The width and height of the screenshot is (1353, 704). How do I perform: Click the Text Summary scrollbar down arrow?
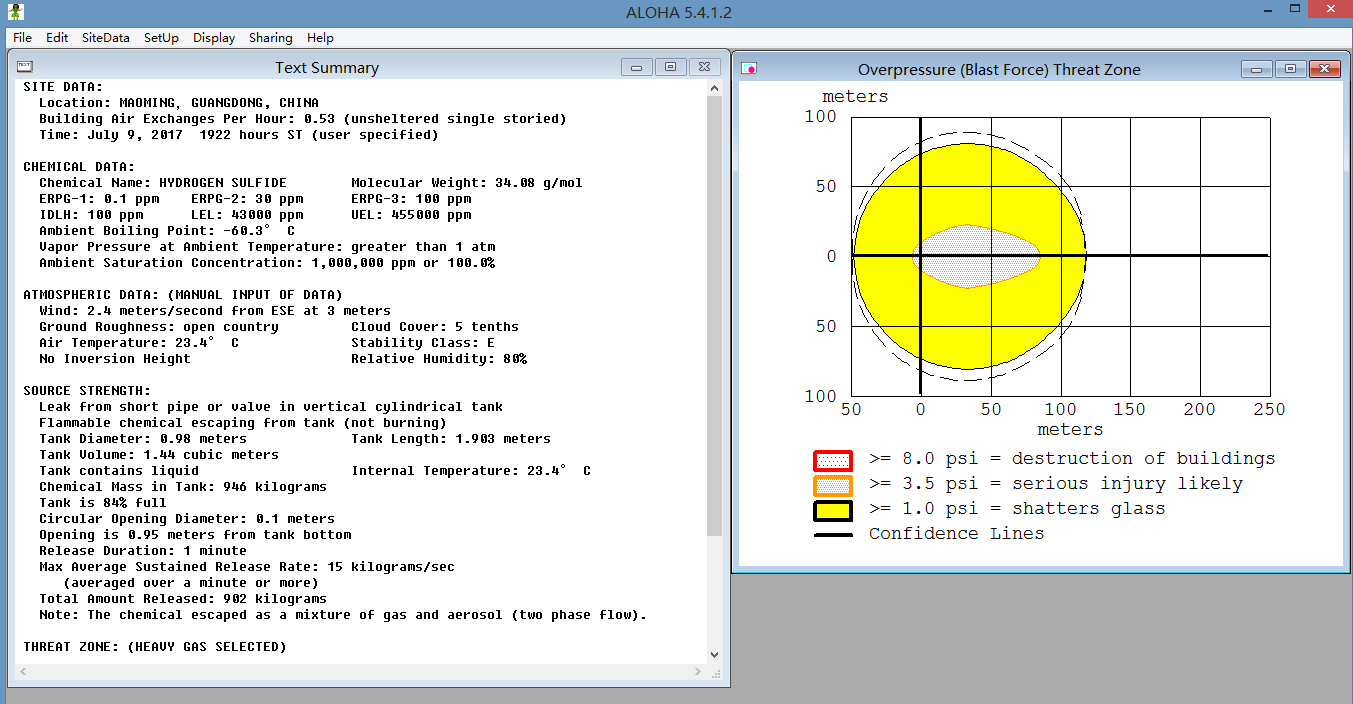click(714, 654)
